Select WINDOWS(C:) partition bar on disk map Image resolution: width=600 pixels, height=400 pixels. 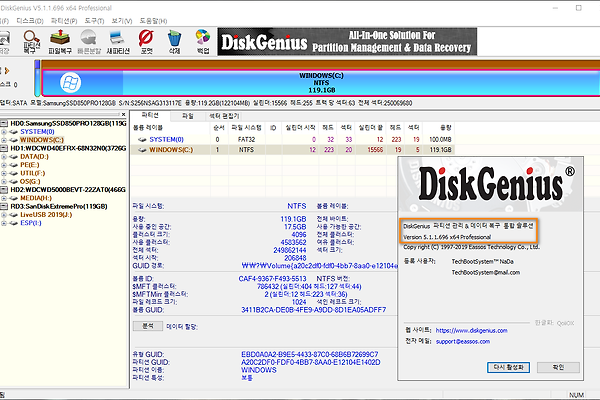pyautogui.click(x=321, y=83)
